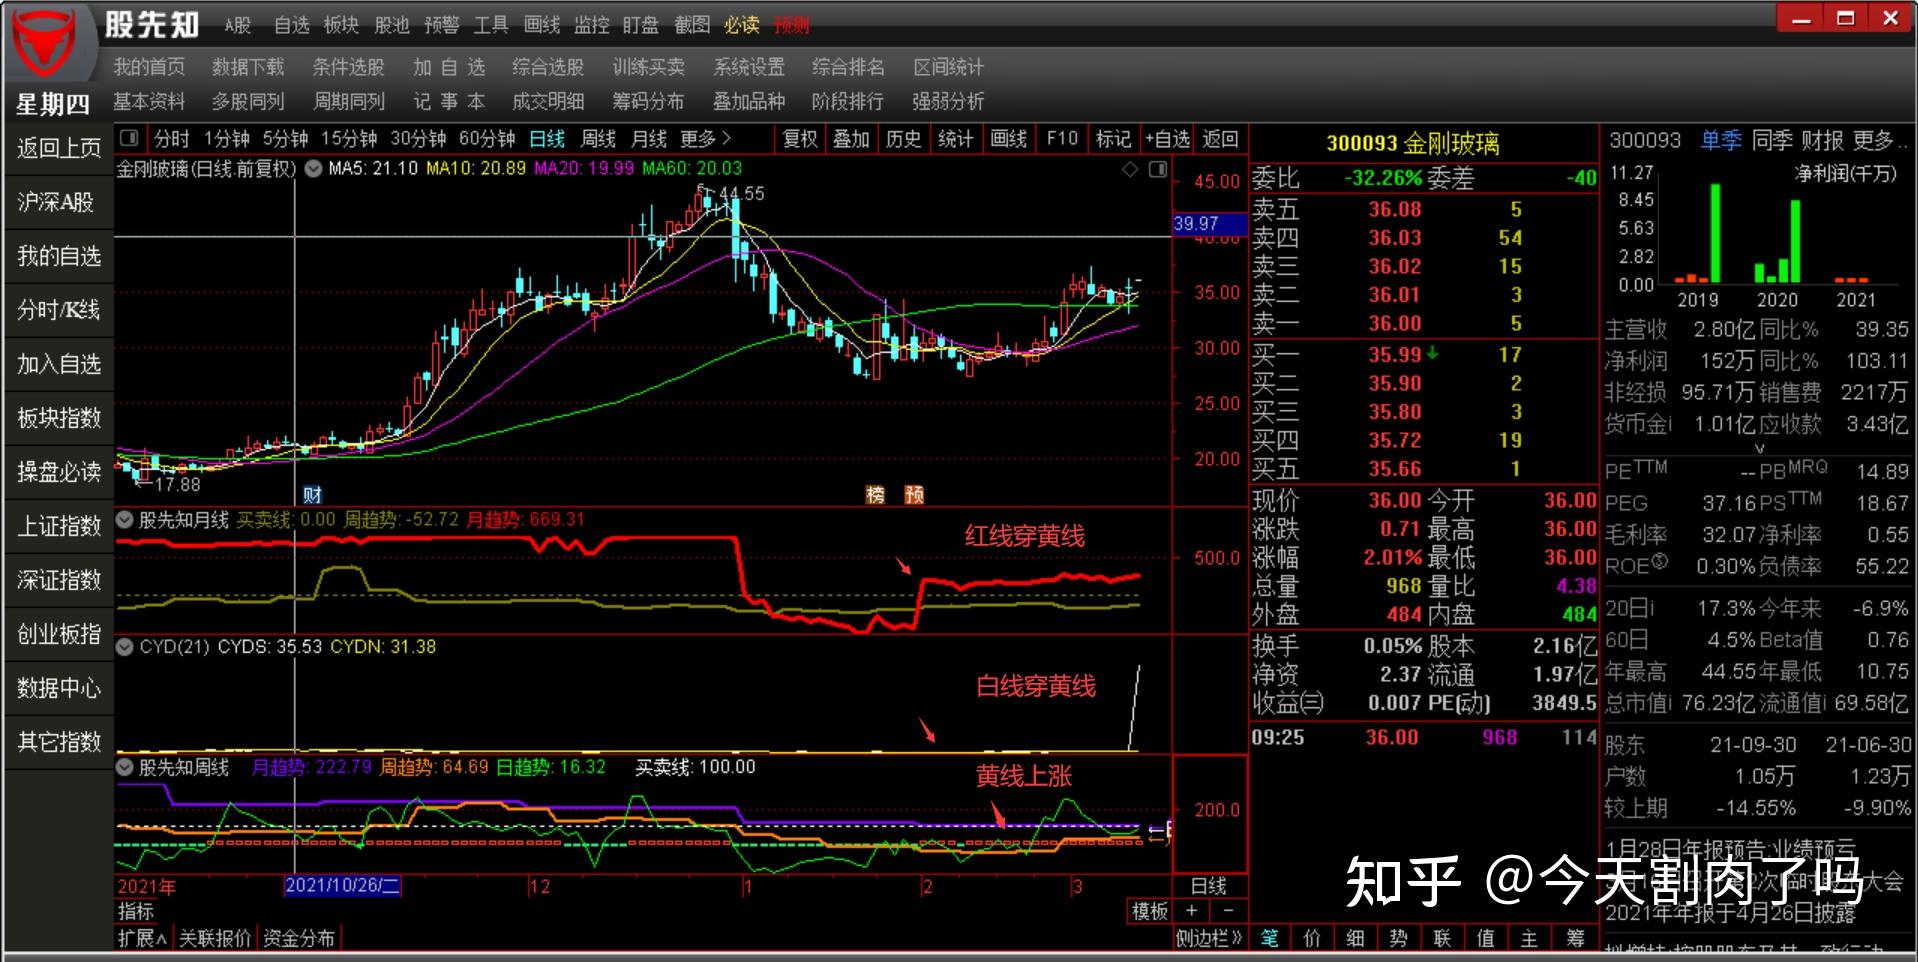Screen dimensions: 1918x962
Task: Open 强弱分析 in the toolbar
Action: (948, 101)
